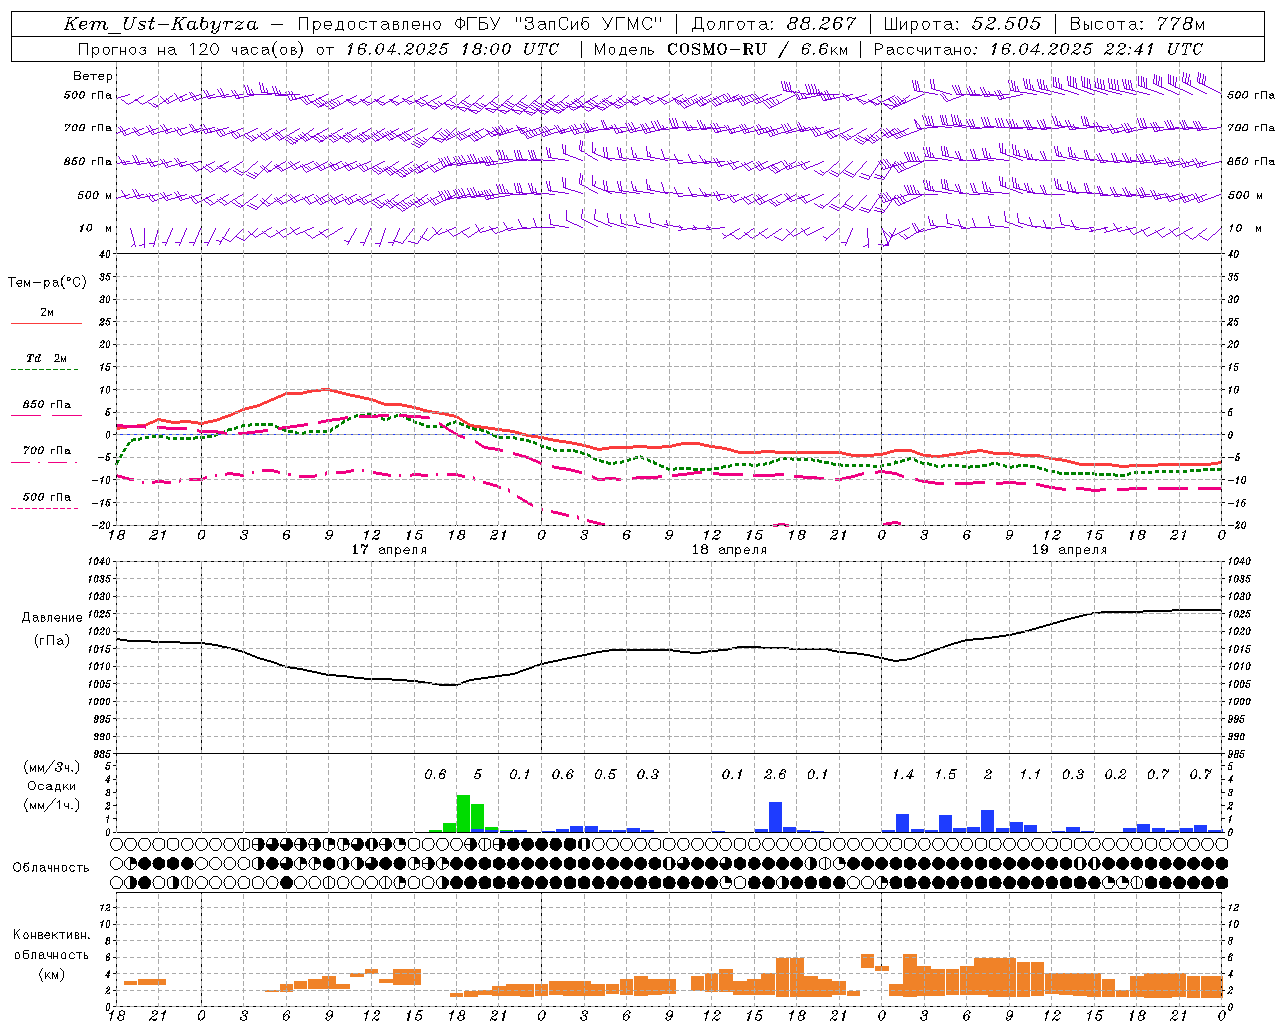Click the '500 м' wind level label on the left
The height and width of the screenshot is (1024, 1280).
pyautogui.click(x=95, y=195)
